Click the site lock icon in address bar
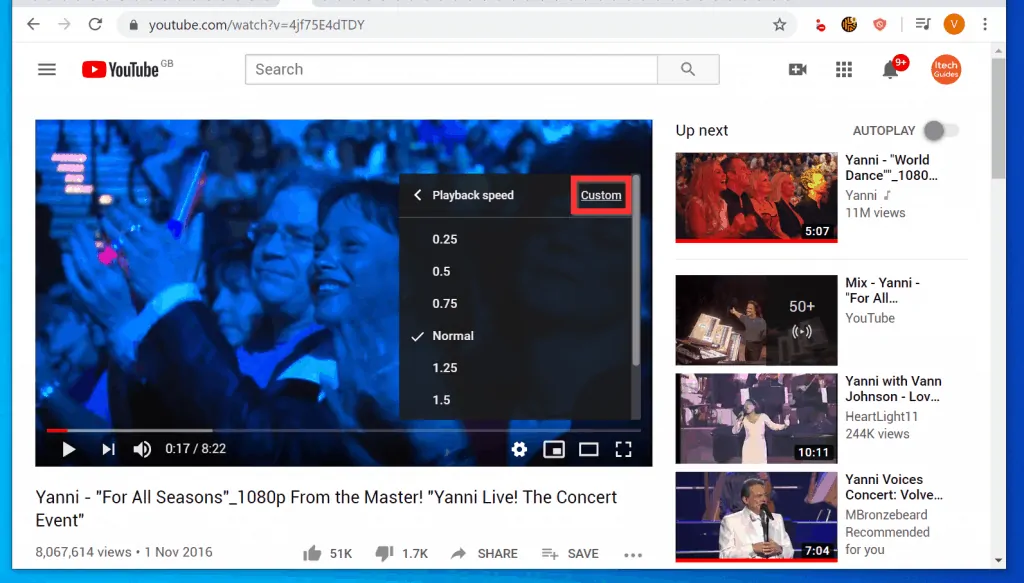Image resolution: width=1024 pixels, height=583 pixels. pos(134,25)
